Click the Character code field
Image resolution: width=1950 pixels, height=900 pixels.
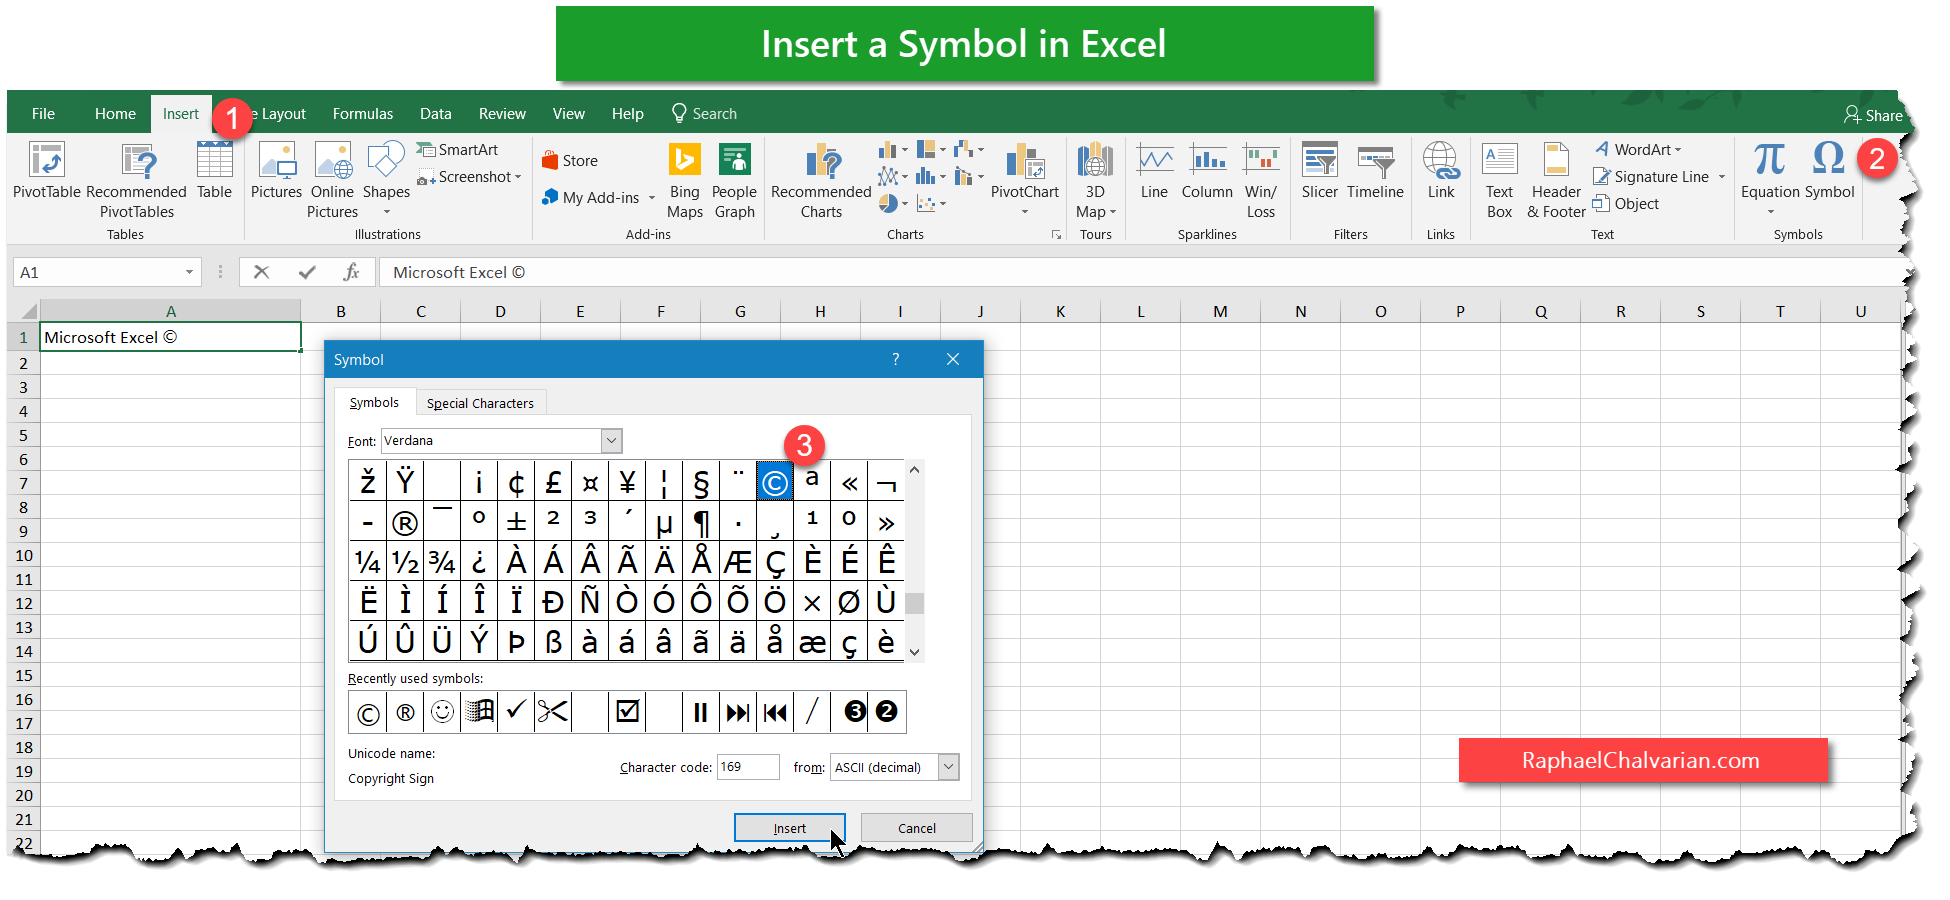click(748, 767)
